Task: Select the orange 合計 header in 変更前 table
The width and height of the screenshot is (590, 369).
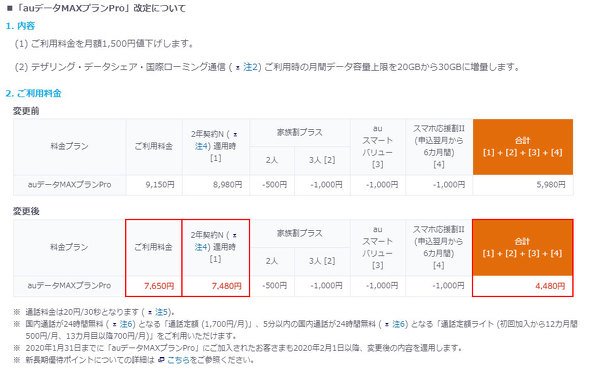Action: (x=523, y=147)
